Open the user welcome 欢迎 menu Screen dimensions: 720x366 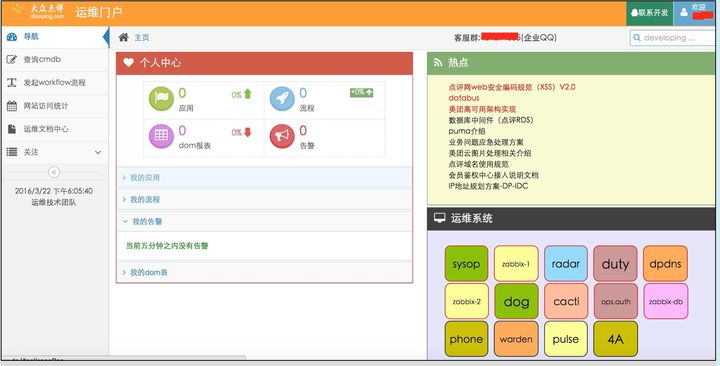(694, 13)
